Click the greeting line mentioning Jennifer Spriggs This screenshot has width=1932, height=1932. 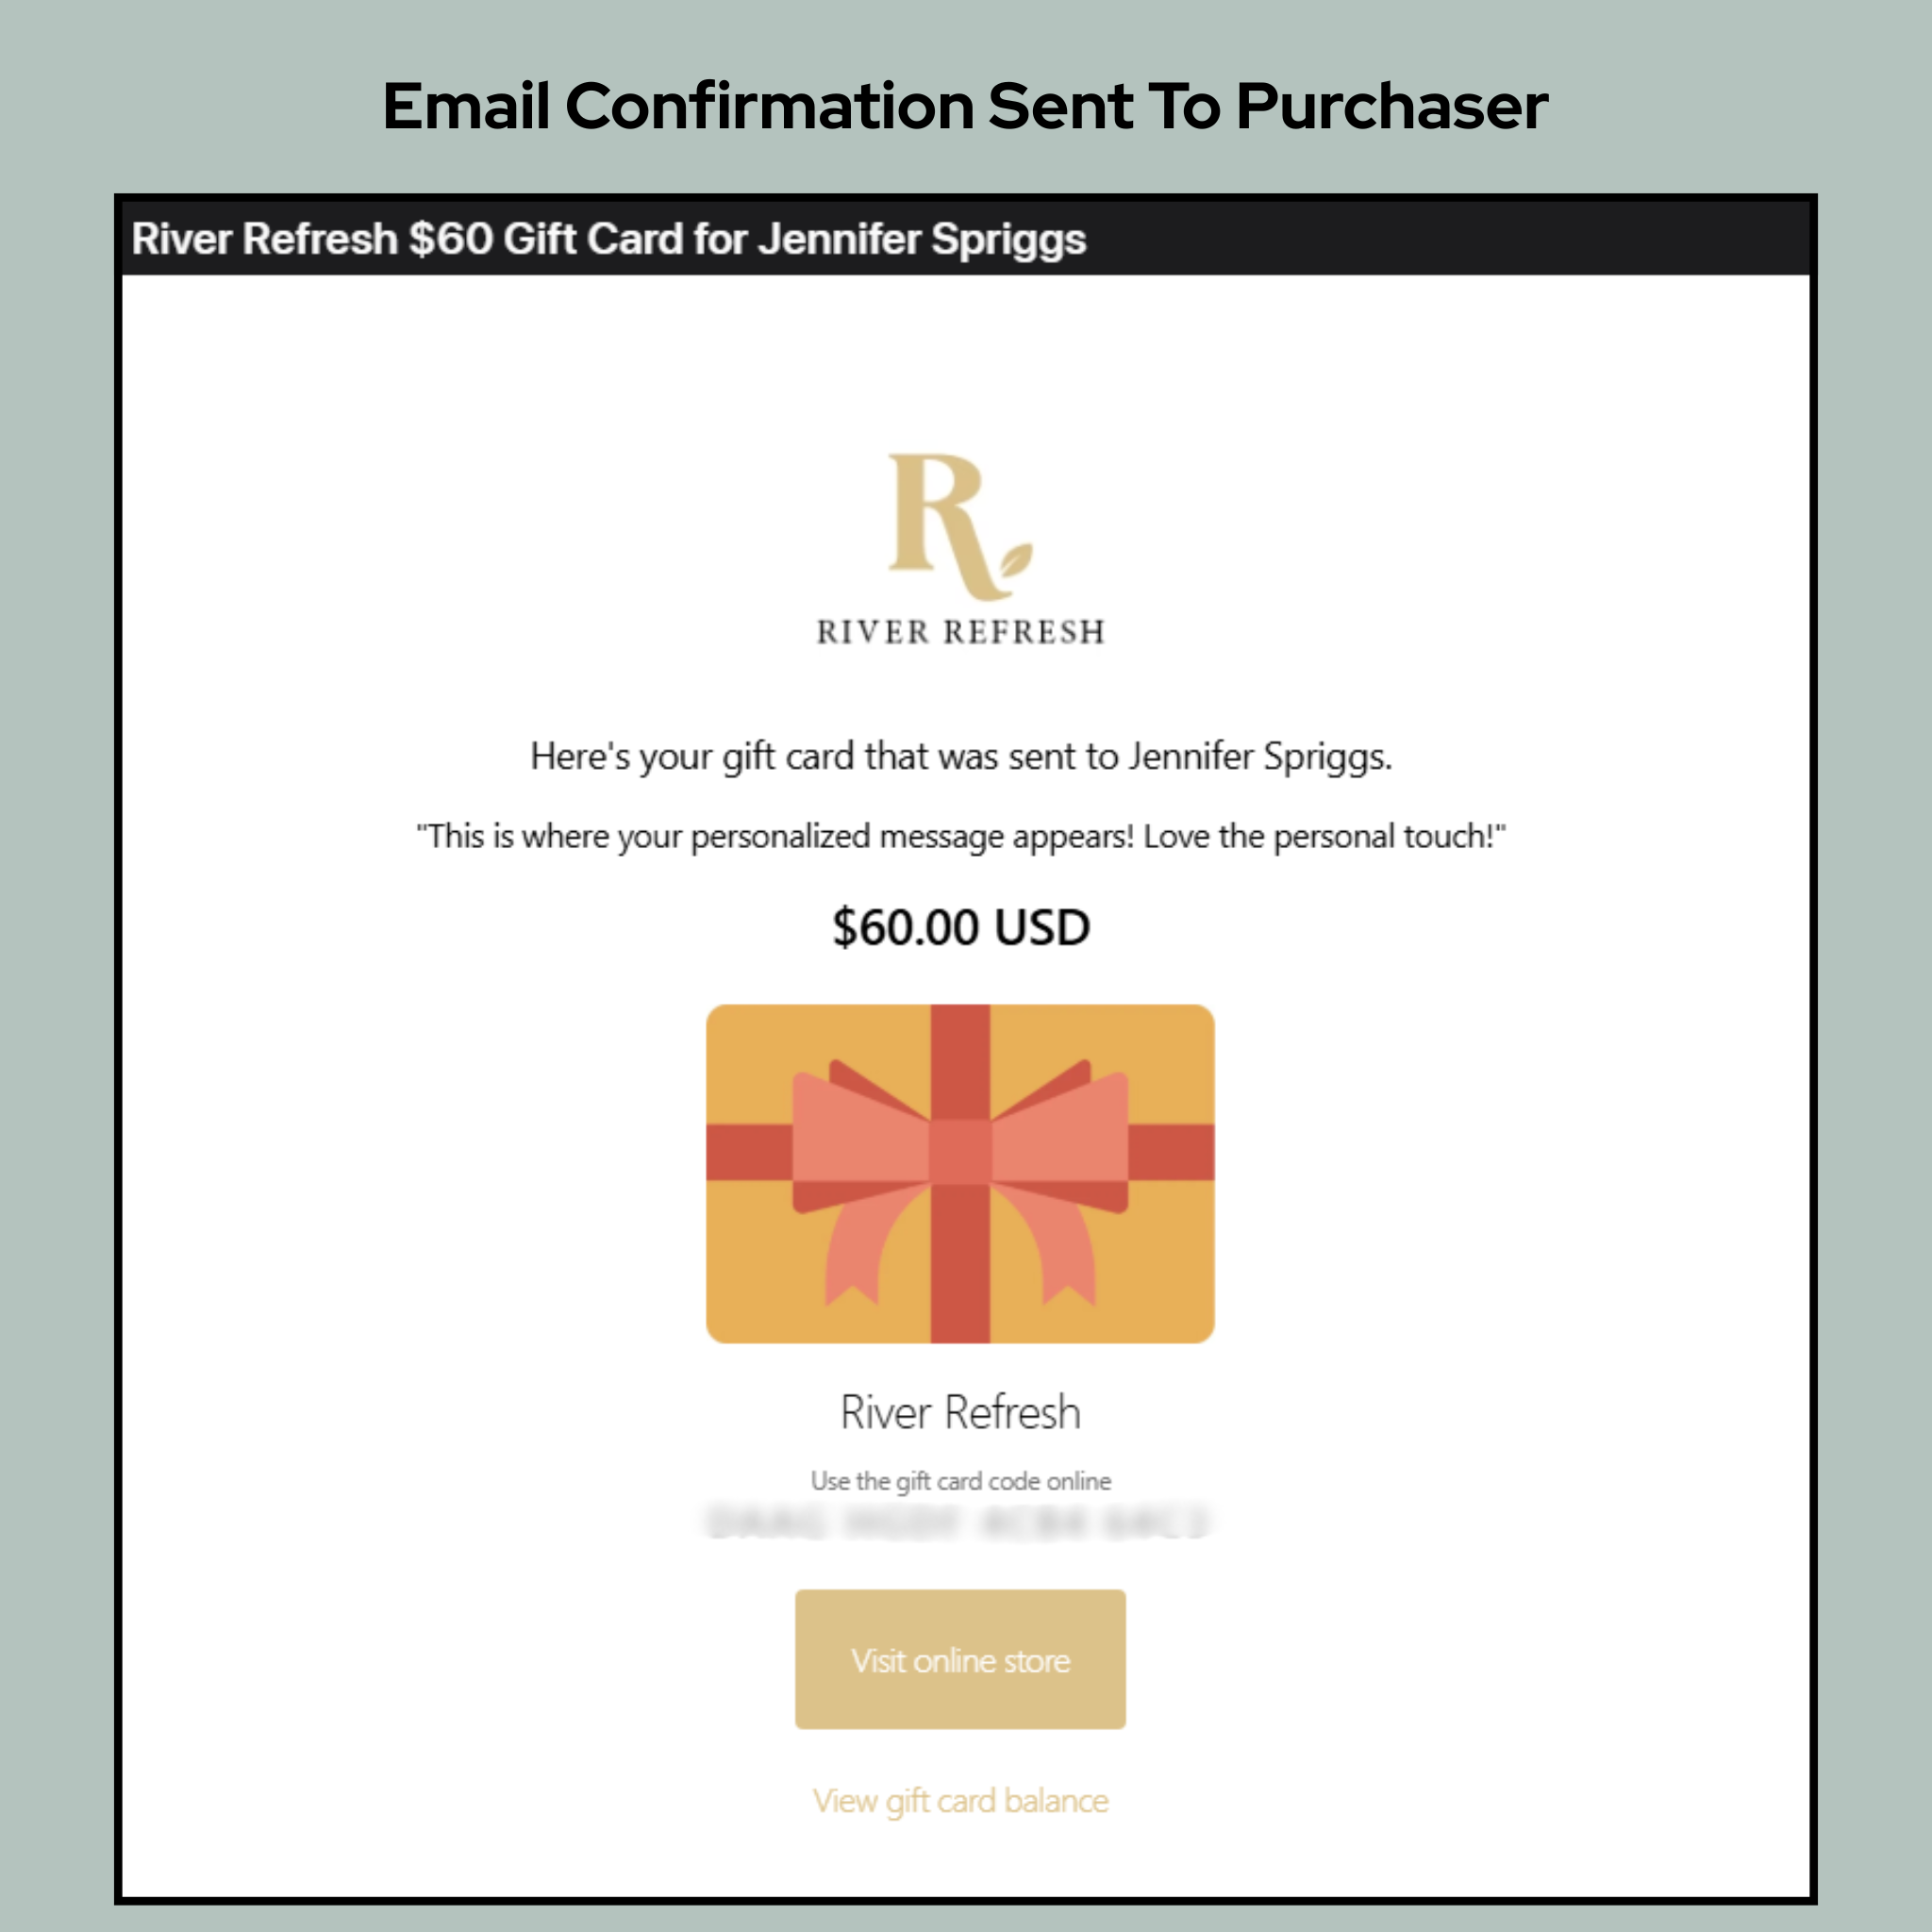tap(960, 757)
